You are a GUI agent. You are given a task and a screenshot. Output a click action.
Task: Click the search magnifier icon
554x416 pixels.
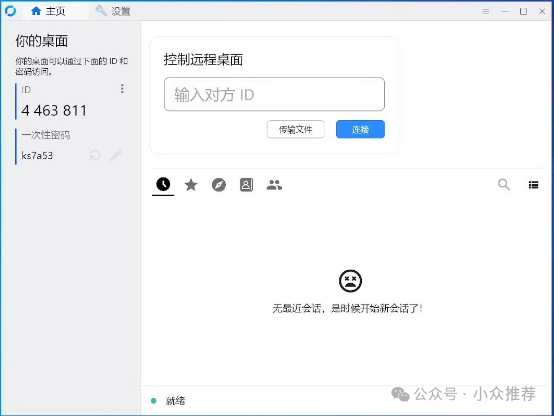tap(504, 184)
